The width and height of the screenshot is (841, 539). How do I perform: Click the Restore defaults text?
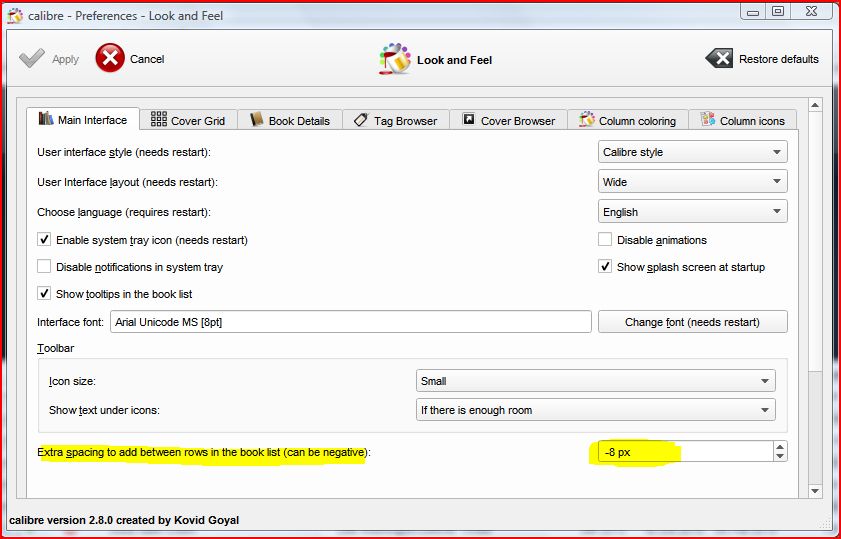click(x=779, y=59)
